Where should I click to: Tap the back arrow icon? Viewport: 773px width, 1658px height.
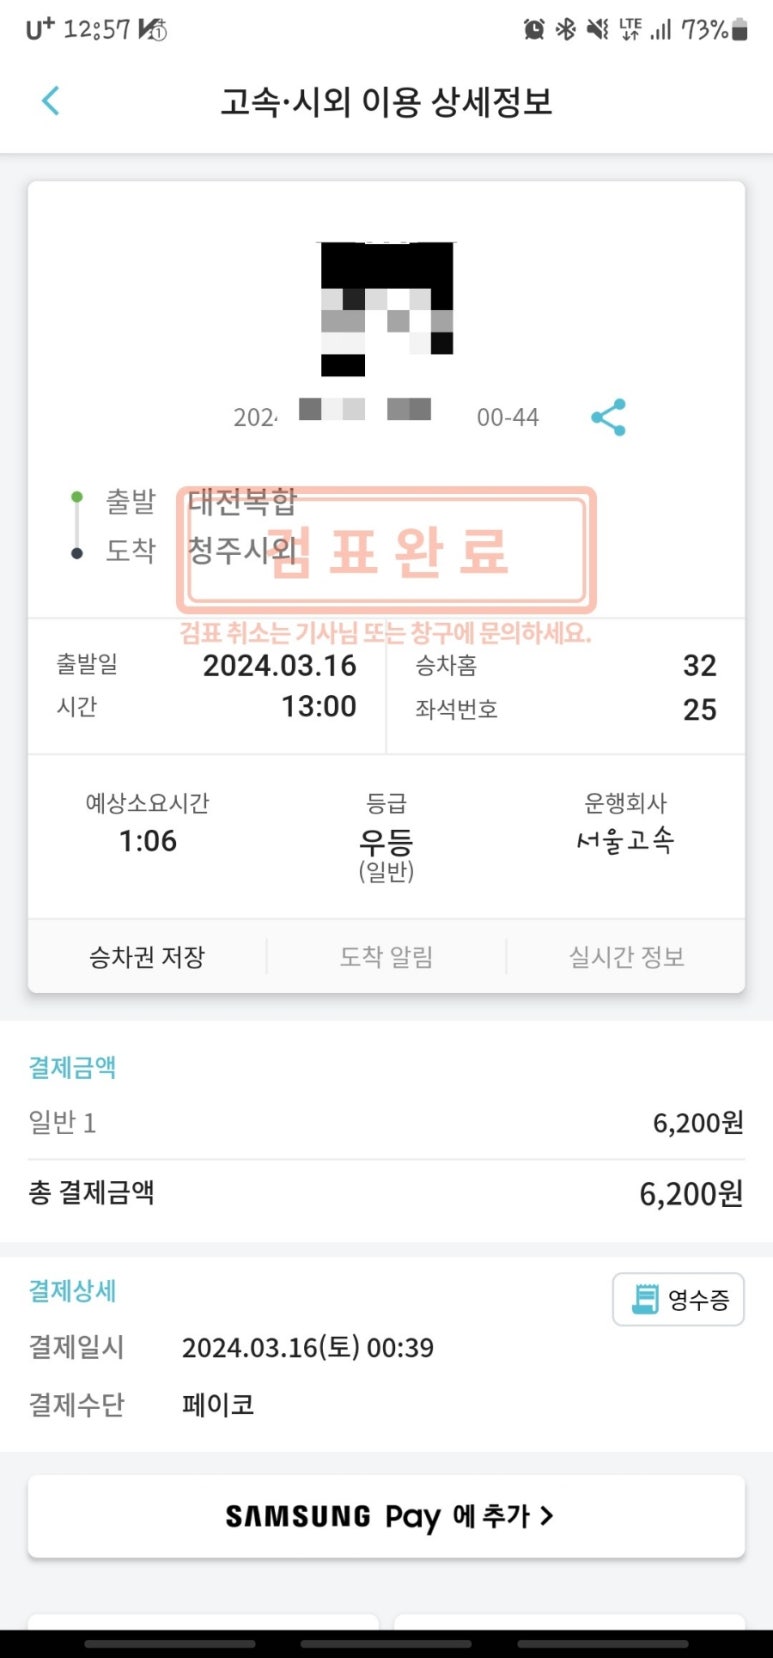pos(51,101)
